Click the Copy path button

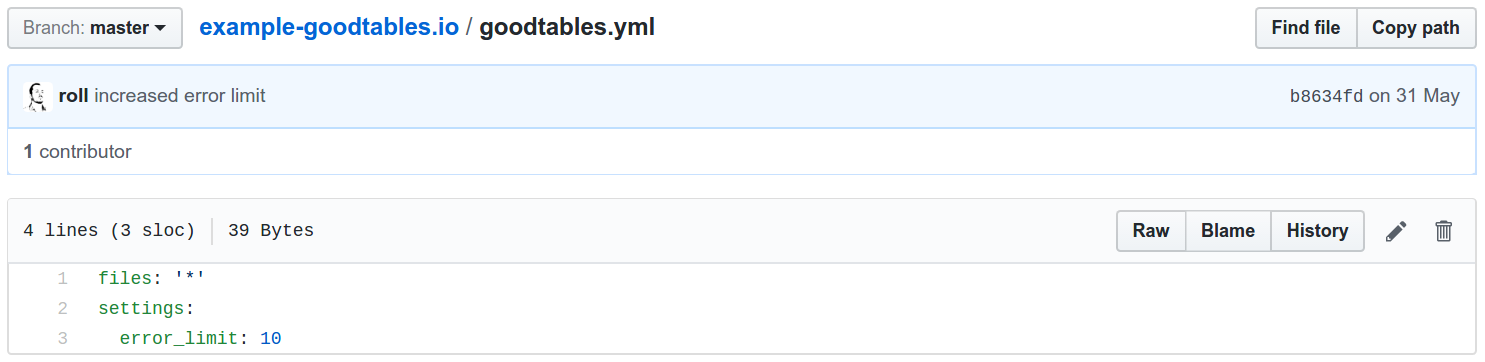[x=1416, y=28]
